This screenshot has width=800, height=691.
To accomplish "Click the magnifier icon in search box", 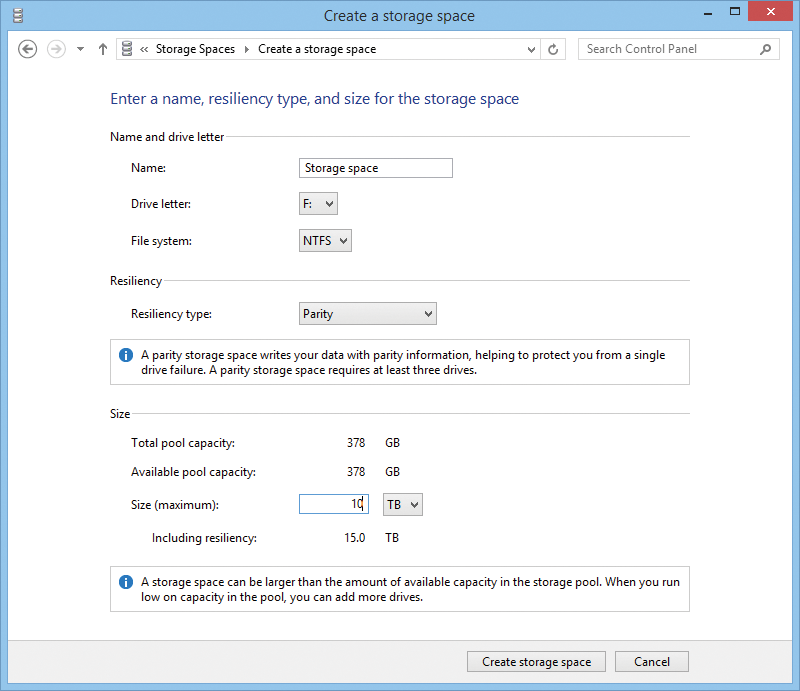I will pyautogui.click(x=766, y=49).
